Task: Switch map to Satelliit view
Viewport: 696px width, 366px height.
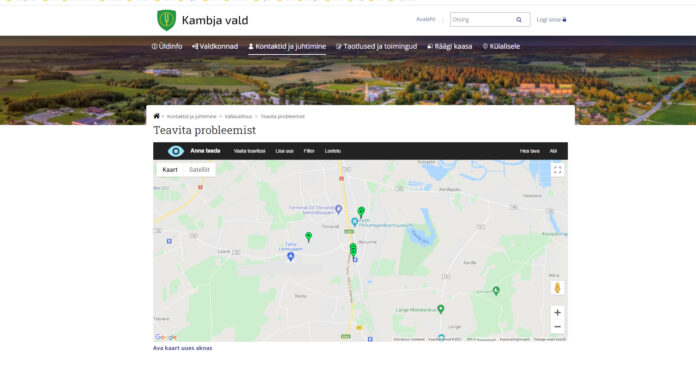Action: [x=199, y=169]
